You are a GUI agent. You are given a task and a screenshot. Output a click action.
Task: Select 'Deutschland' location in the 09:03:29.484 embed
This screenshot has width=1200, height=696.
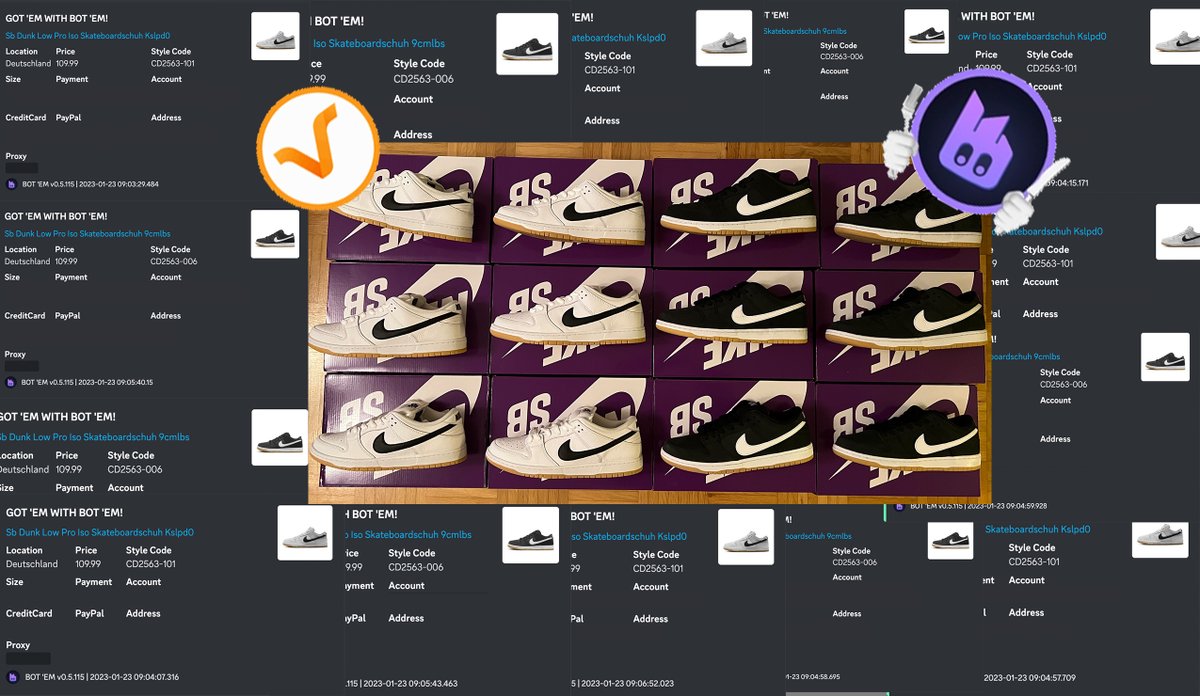pos(27,64)
